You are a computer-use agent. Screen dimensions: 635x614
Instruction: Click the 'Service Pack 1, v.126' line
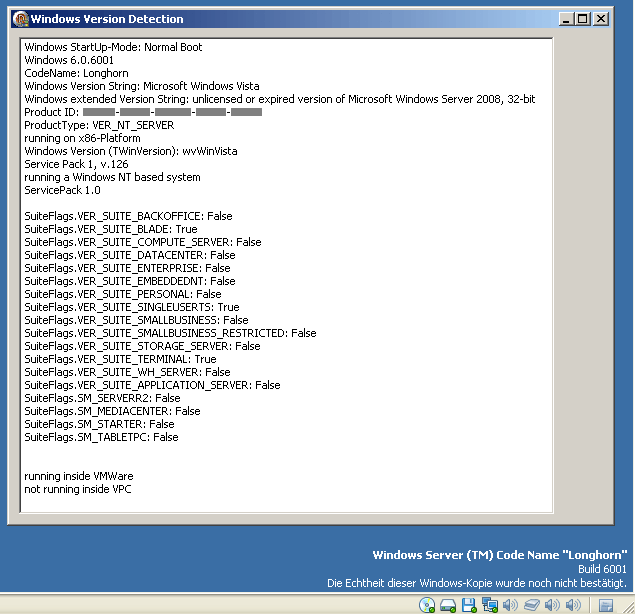click(76, 164)
